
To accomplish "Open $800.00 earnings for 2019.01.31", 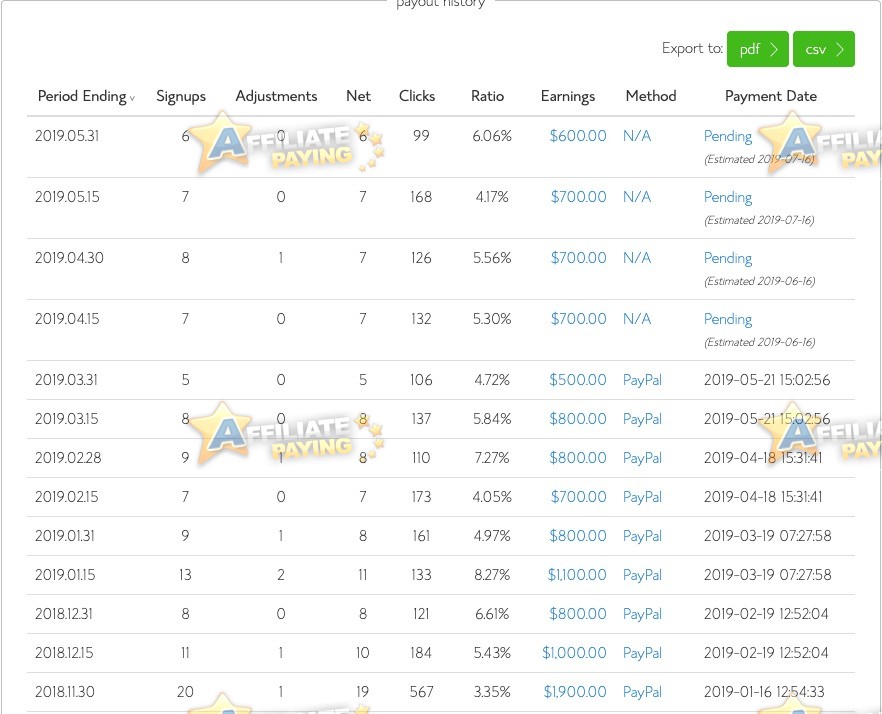I will click(578, 536).
